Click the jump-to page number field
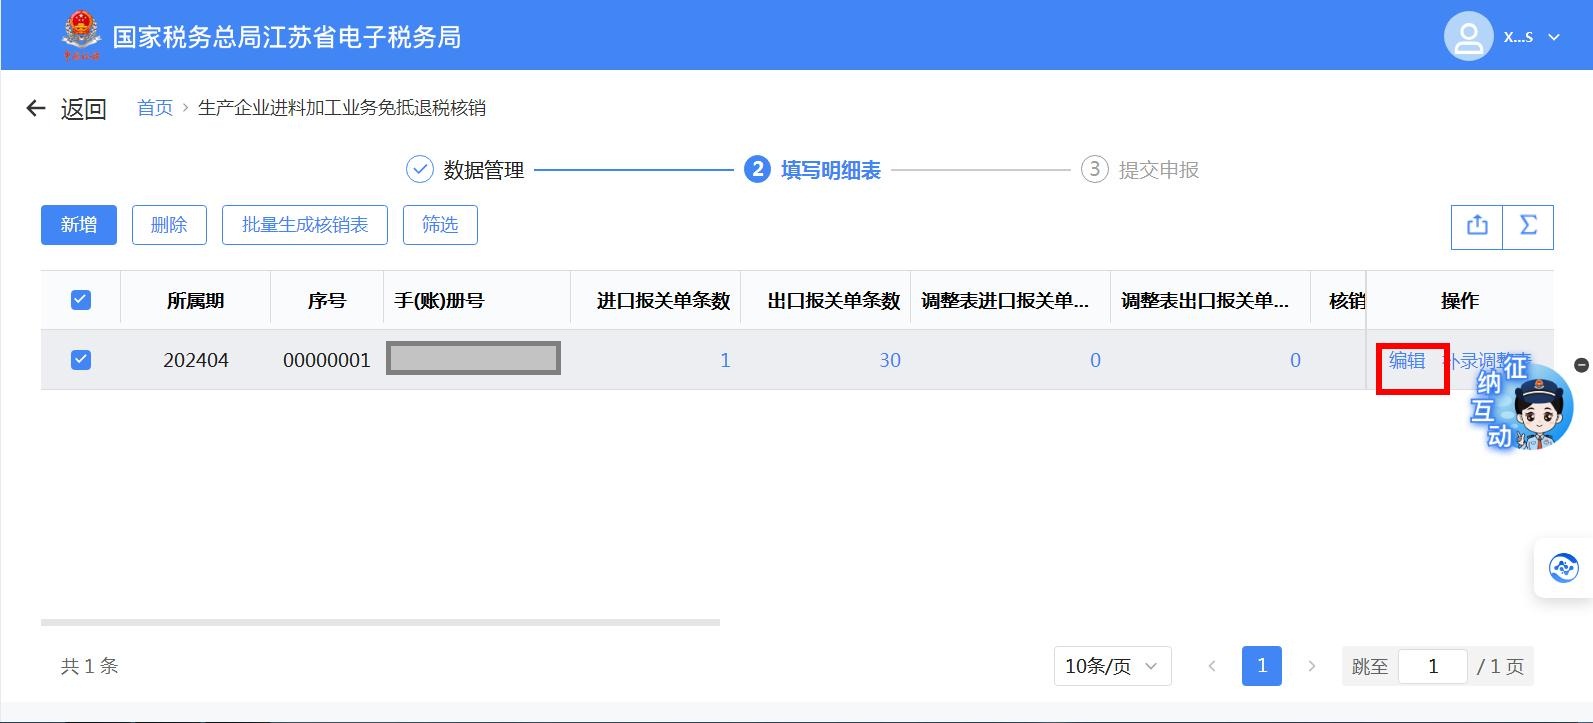The width and height of the screenshot is (1593, 723). (1432, 666)
